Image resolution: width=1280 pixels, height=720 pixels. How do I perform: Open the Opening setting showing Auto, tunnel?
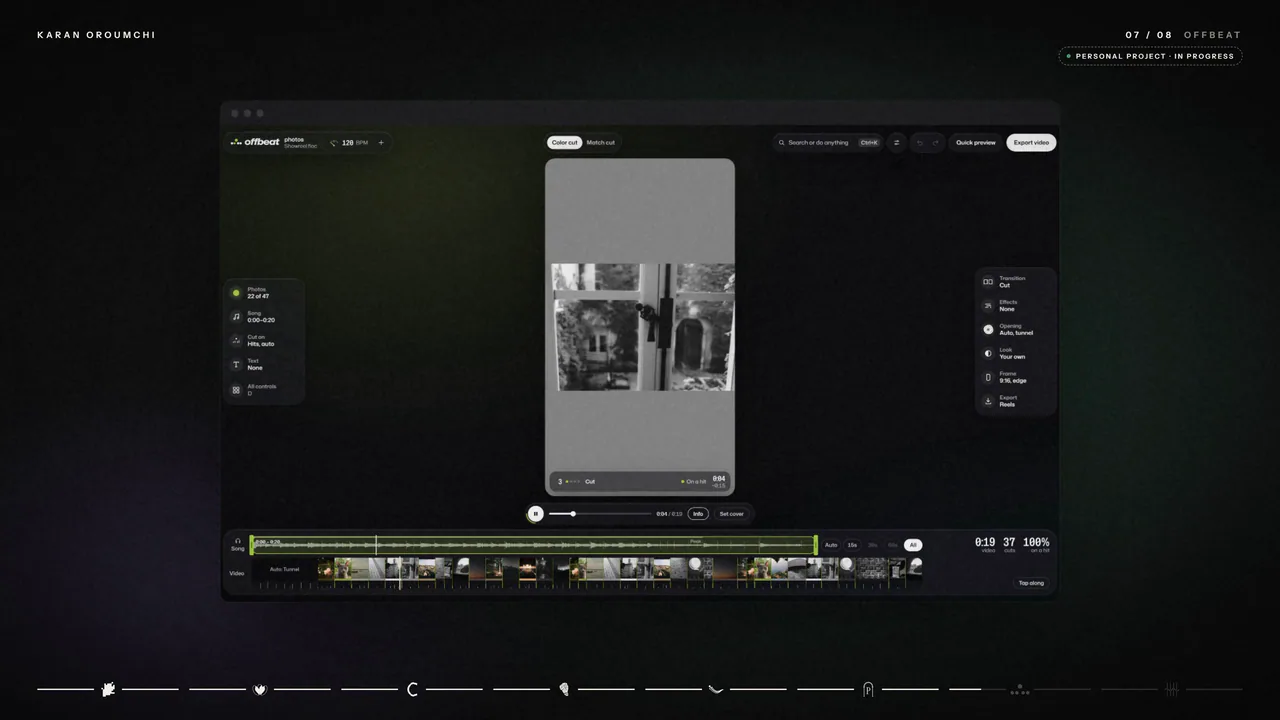pyautogui.click(x=1015, y=329)
